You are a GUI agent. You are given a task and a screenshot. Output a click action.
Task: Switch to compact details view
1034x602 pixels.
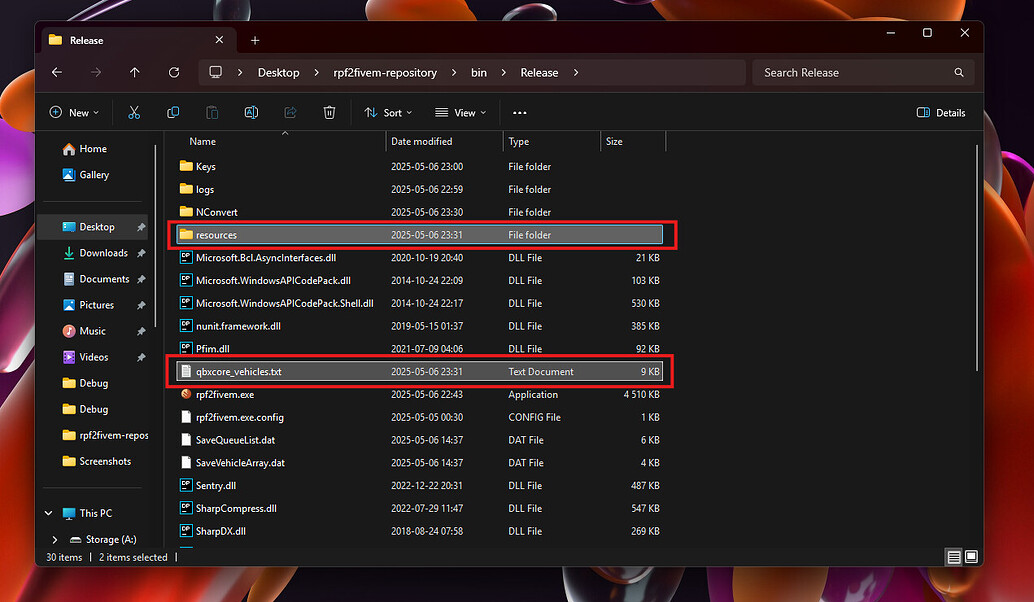pyautogui.click(x=953, y=557)
